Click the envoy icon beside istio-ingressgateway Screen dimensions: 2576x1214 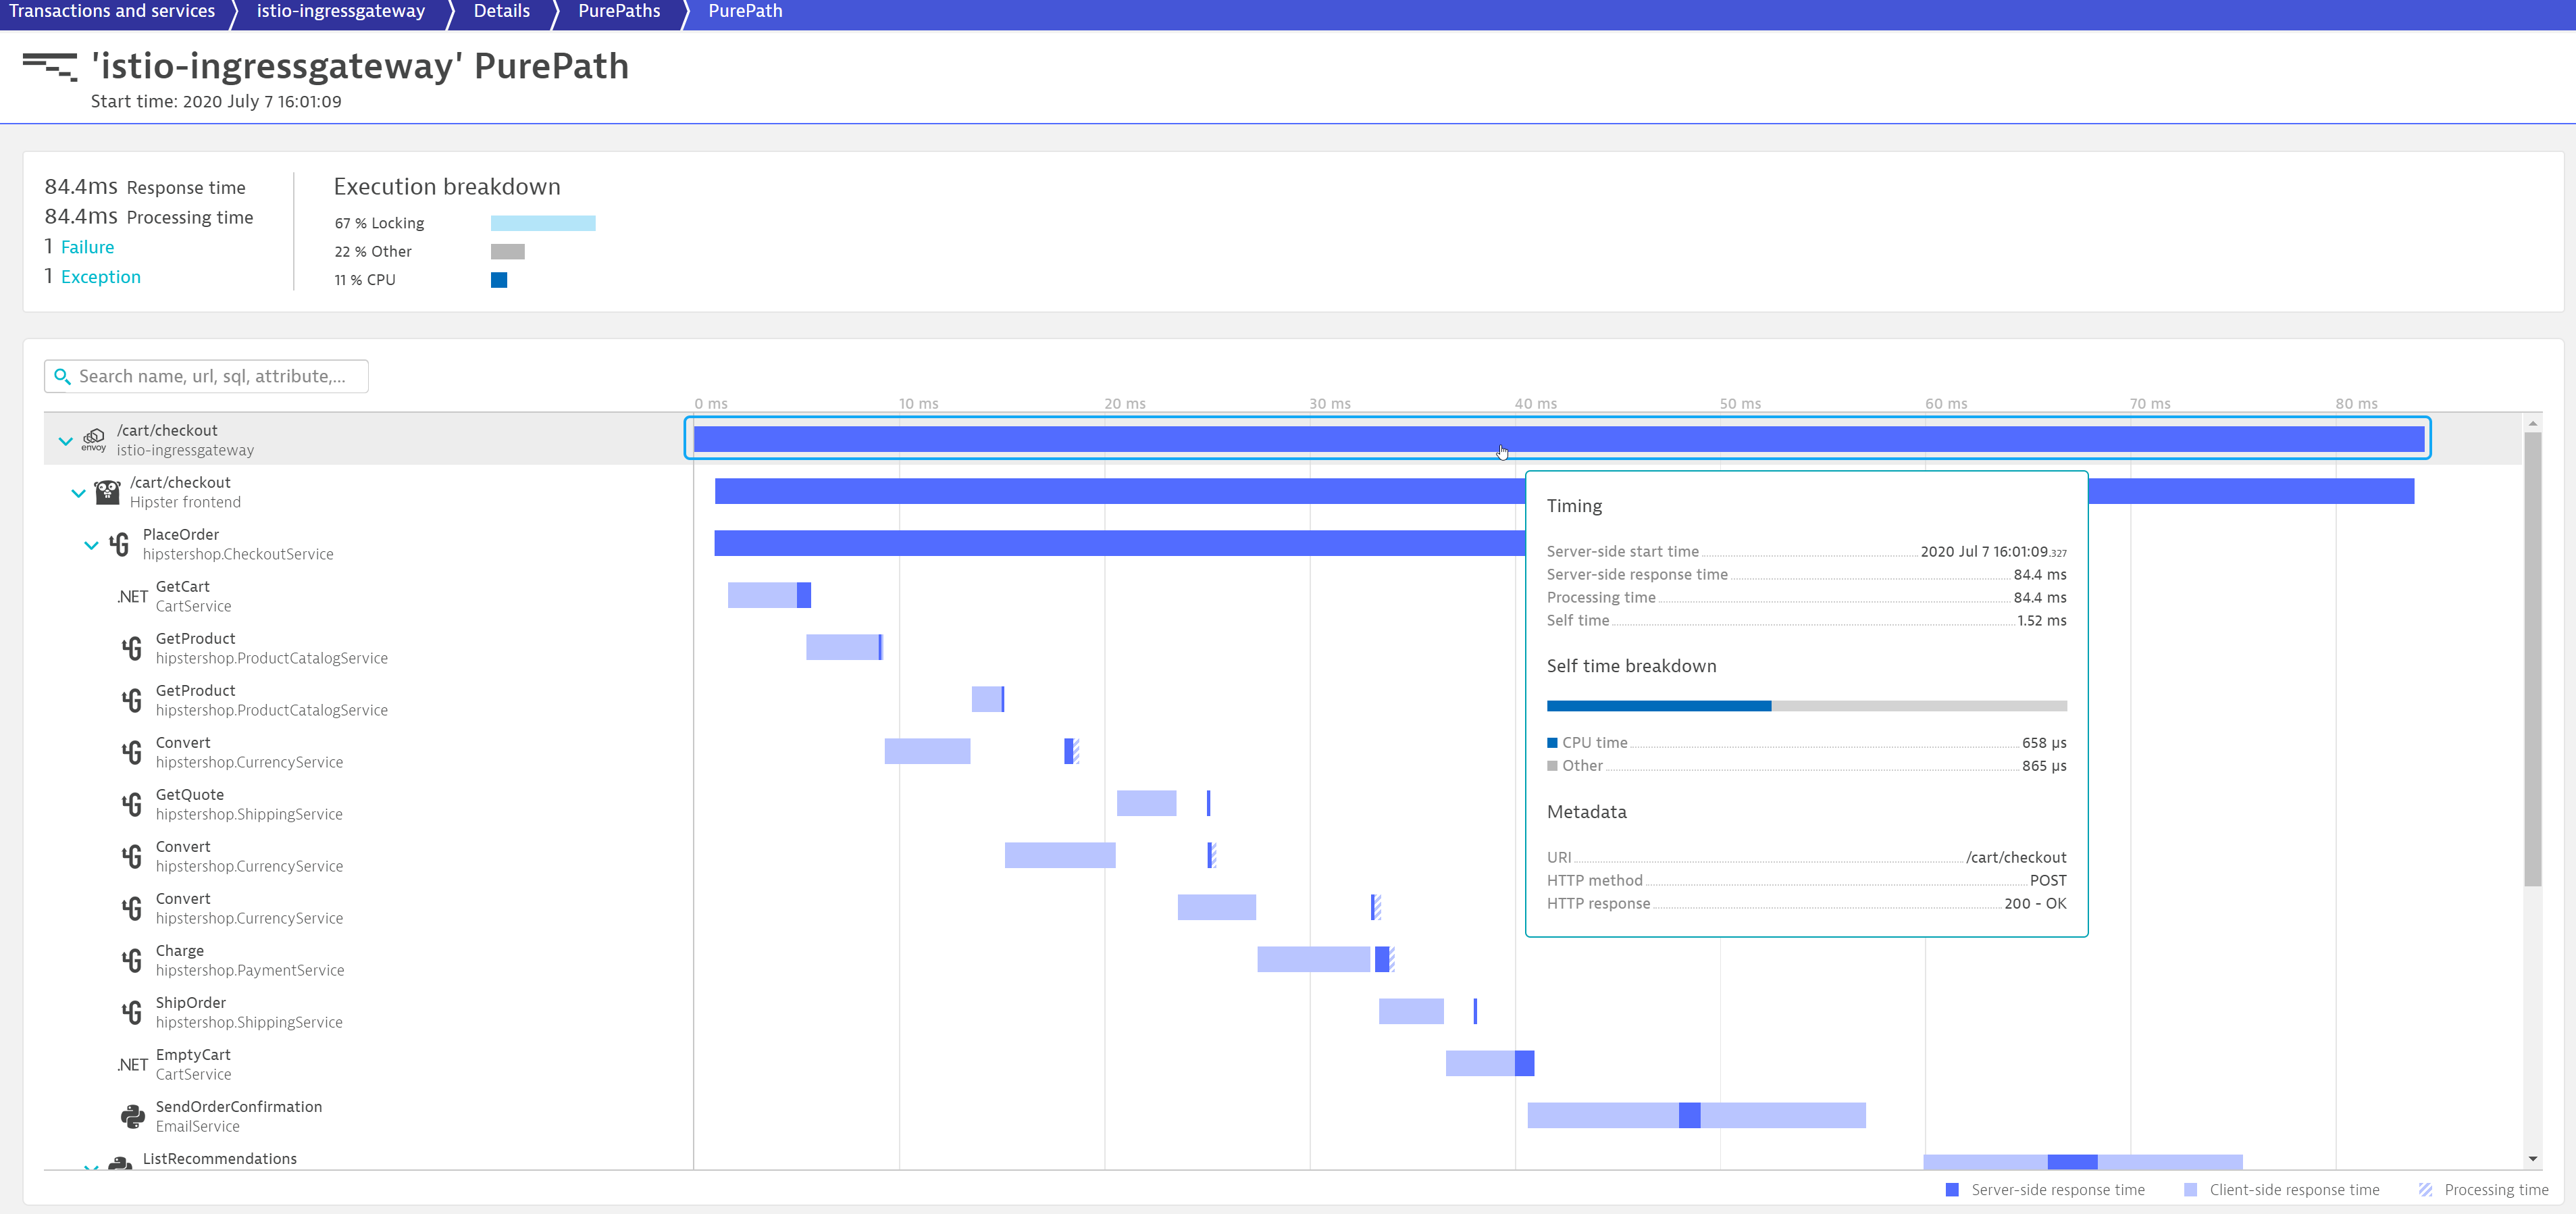[94, 439]
